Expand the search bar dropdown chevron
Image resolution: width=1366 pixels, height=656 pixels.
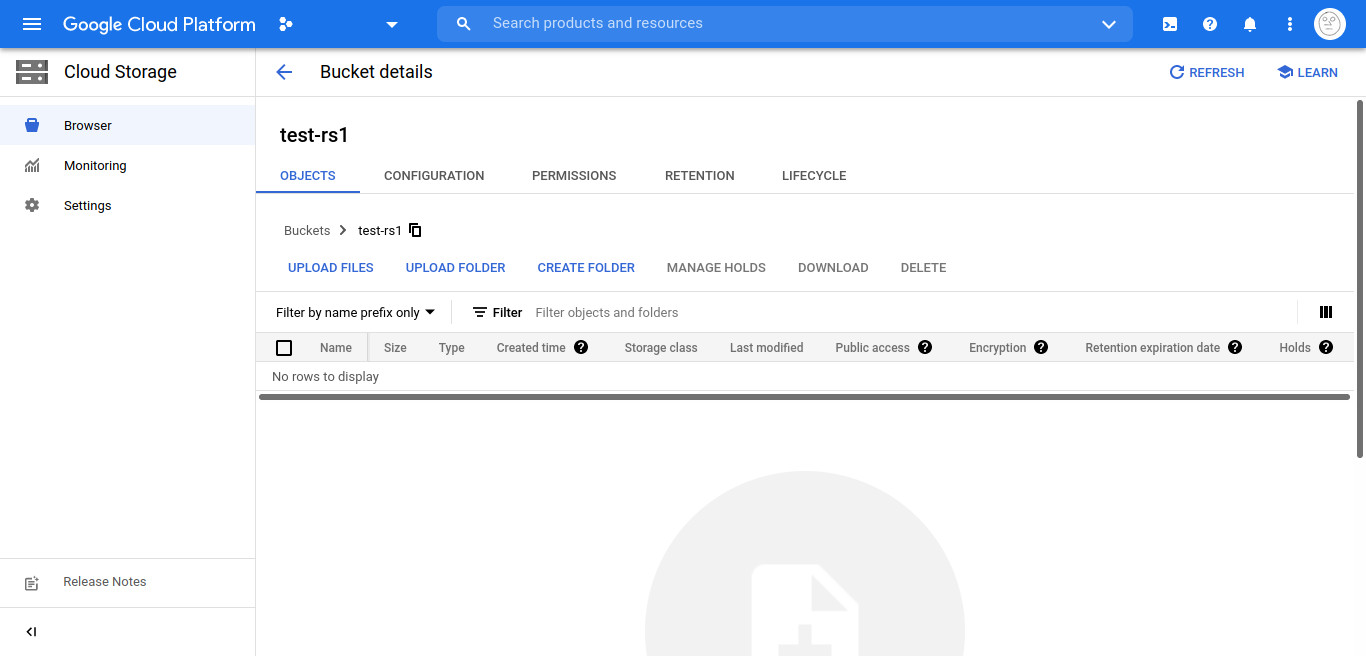click(1108, 24)
